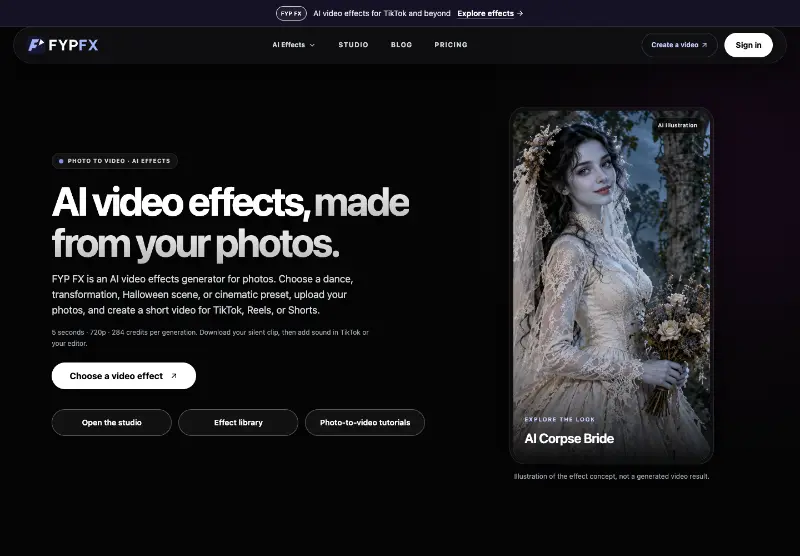Screen dimensions: 800x556
Task: Click the FYPFX logo icon
Action: tap(36, 45)
